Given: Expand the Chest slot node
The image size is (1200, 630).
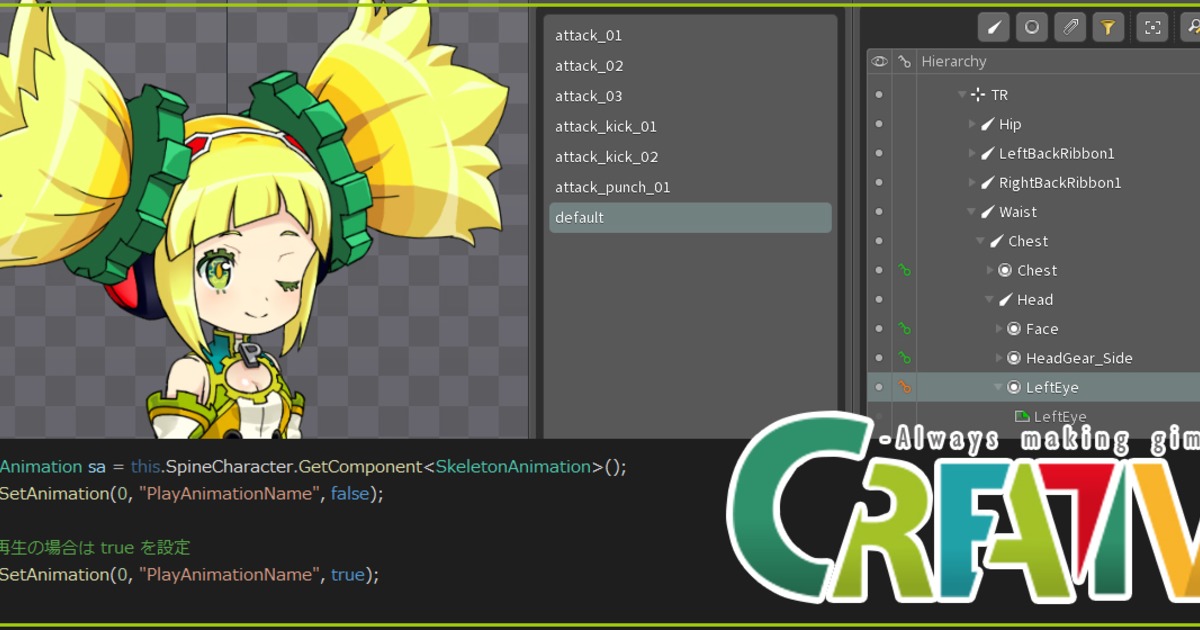Looking at the screenshot, I should pyautogui.click(x=991, y=270).
